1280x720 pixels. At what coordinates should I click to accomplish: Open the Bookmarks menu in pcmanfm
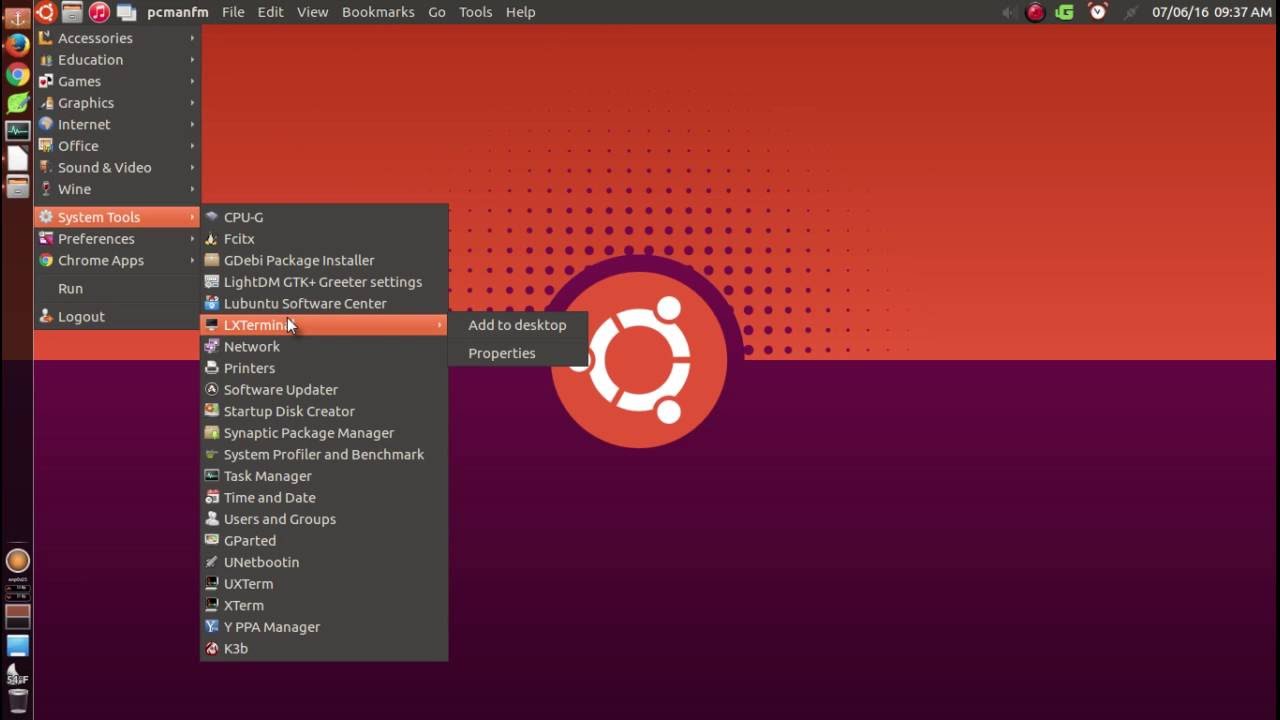click(x=378, y=11)
